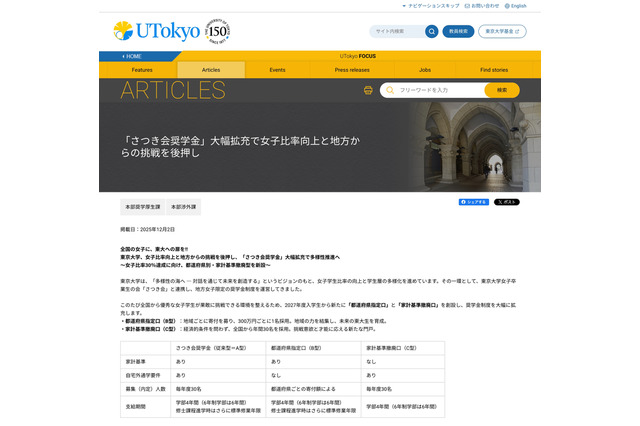Expand the ナビゲーションスキップ arrow
The height and width of the screenshot is (426, 640).
tap(404, 6)
